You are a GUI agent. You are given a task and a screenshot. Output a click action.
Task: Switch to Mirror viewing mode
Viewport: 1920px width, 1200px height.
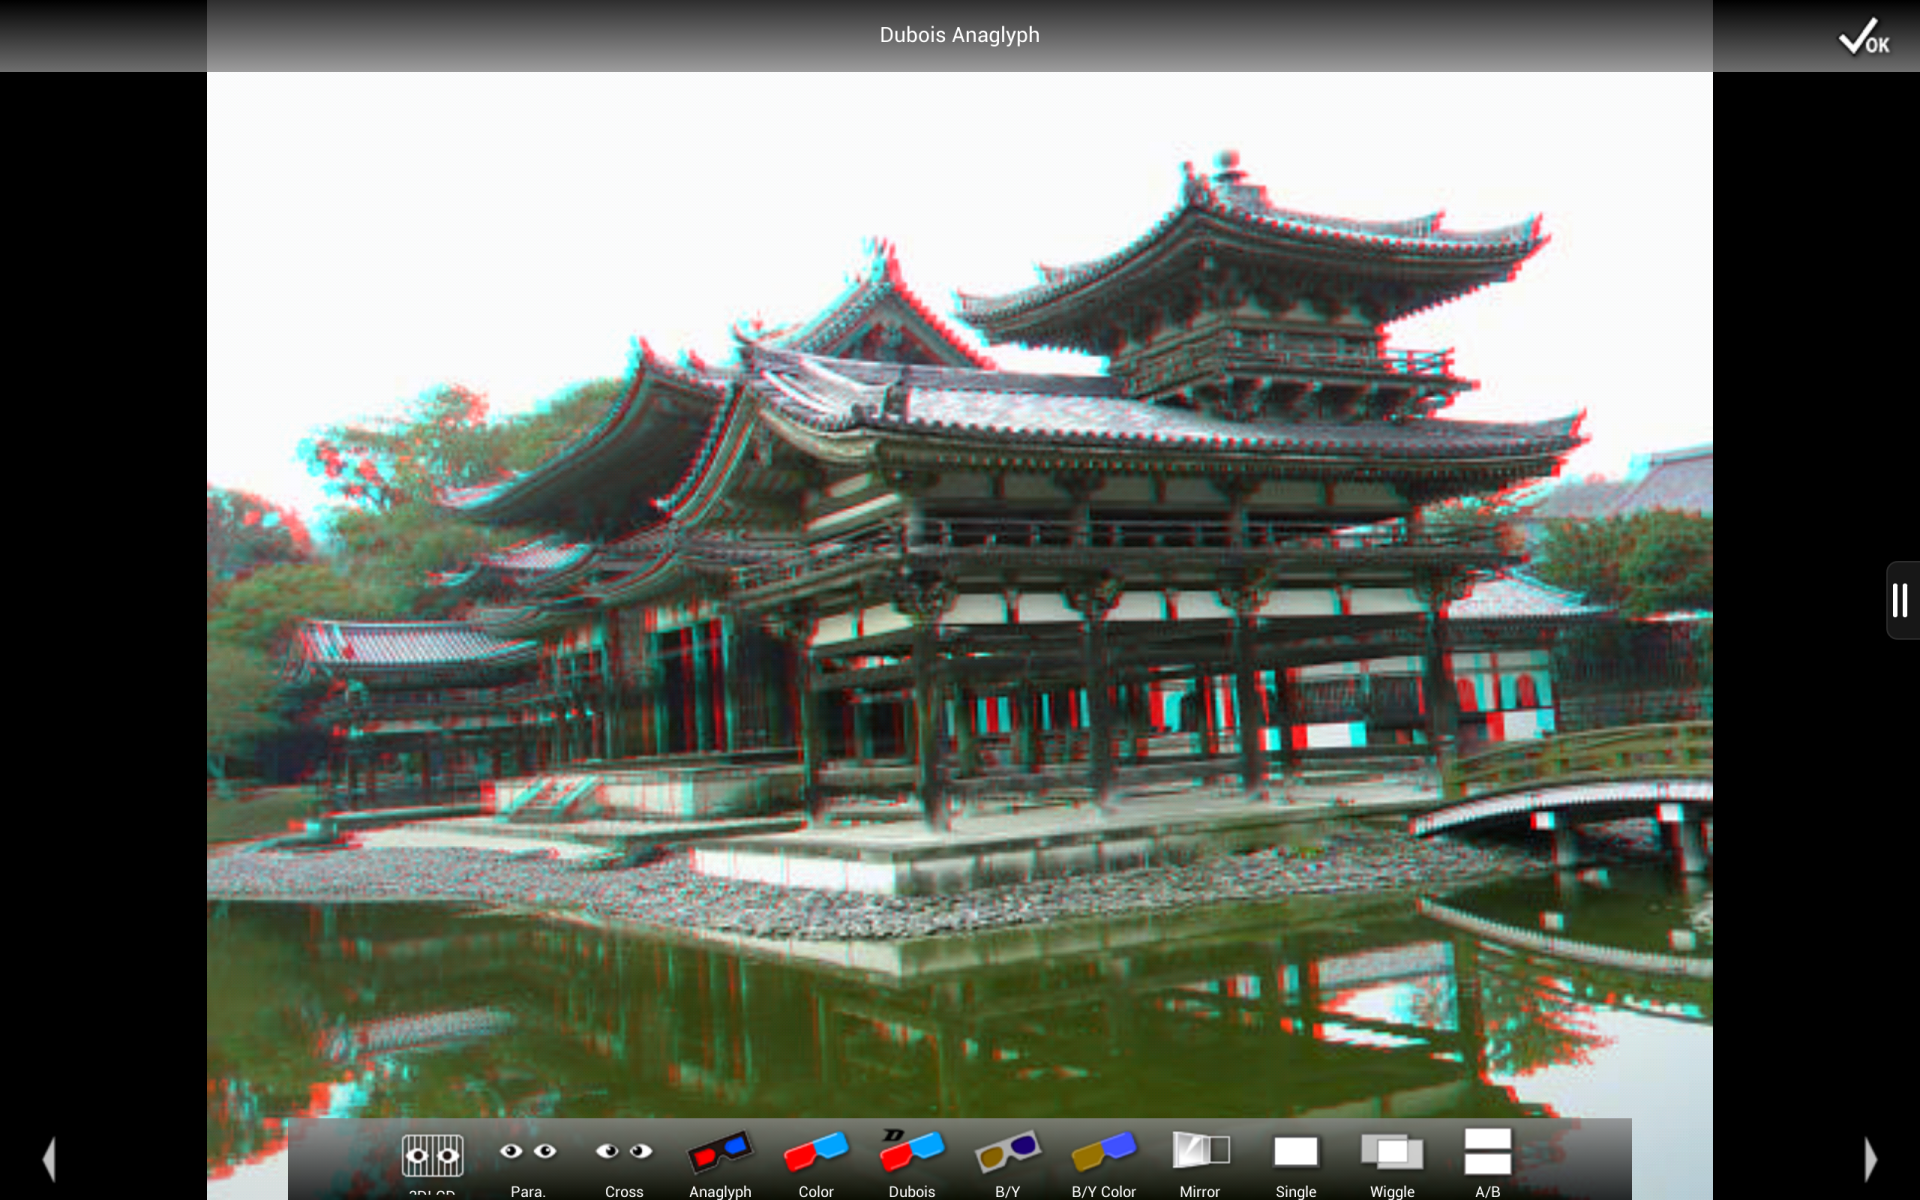point(1199,1151)
